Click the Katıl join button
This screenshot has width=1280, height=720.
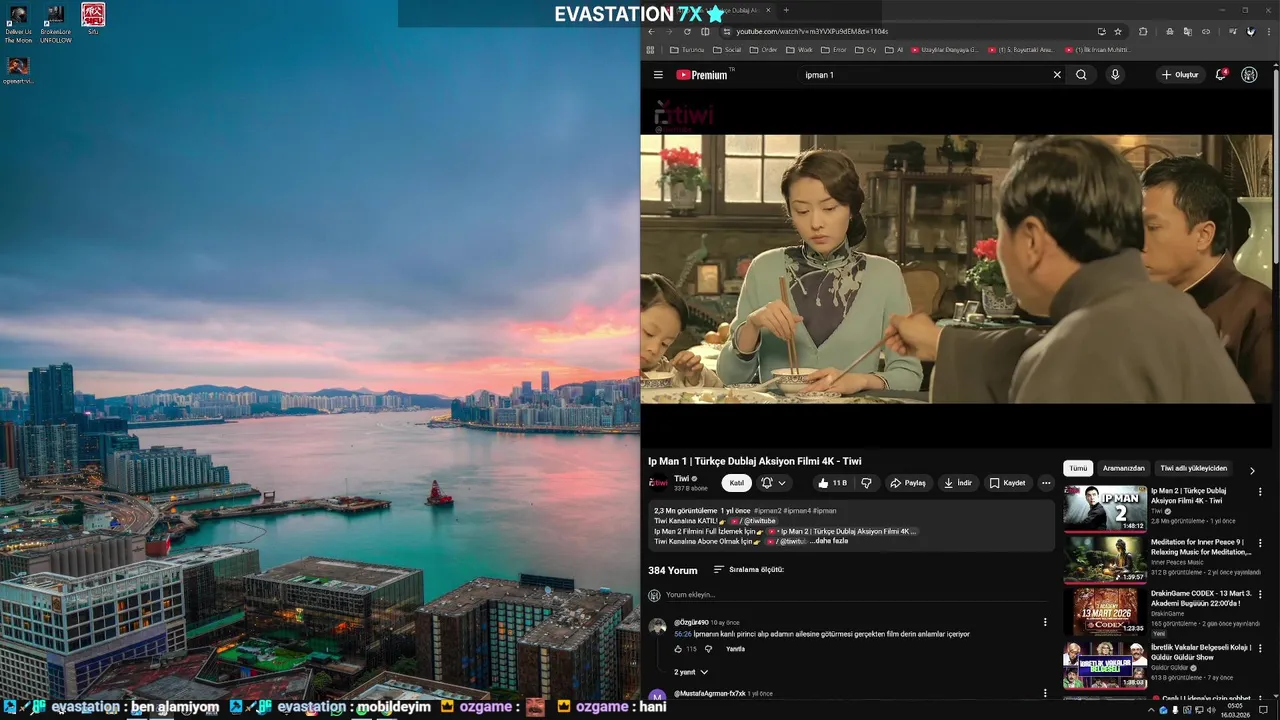click(737, 483)
